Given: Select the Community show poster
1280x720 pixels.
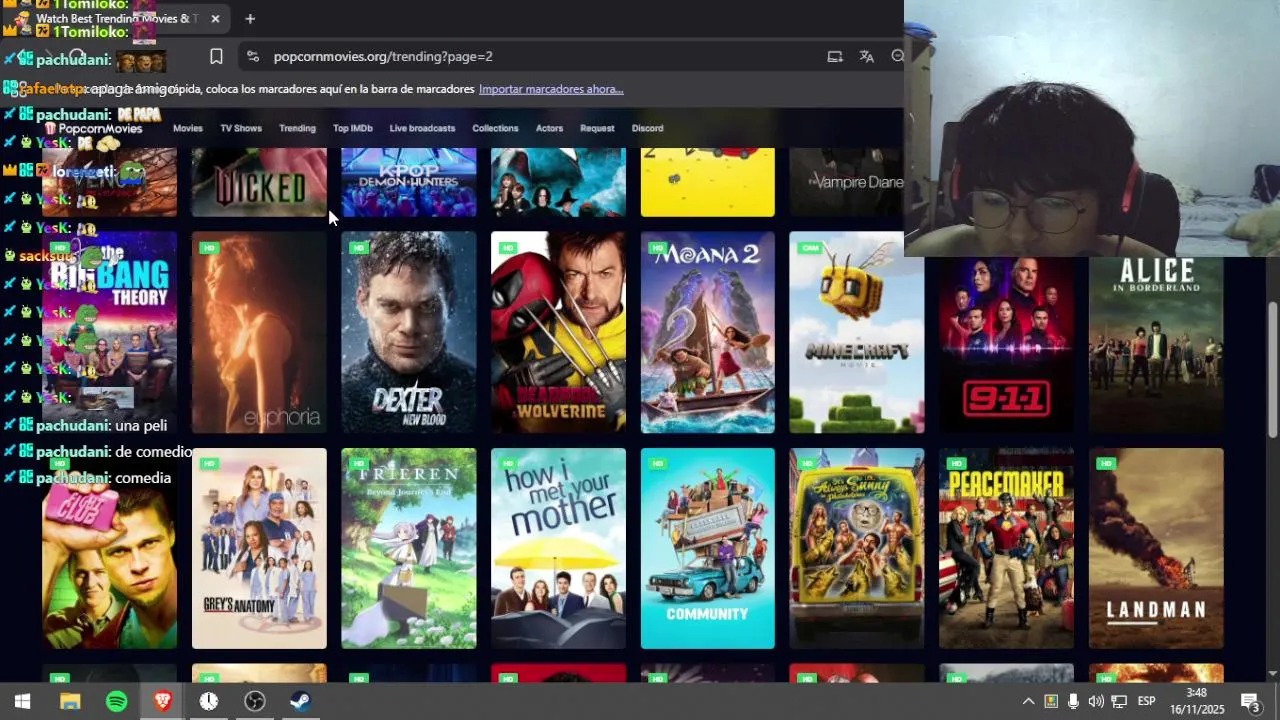Looking at the screenshot, I should click(708, 548).
